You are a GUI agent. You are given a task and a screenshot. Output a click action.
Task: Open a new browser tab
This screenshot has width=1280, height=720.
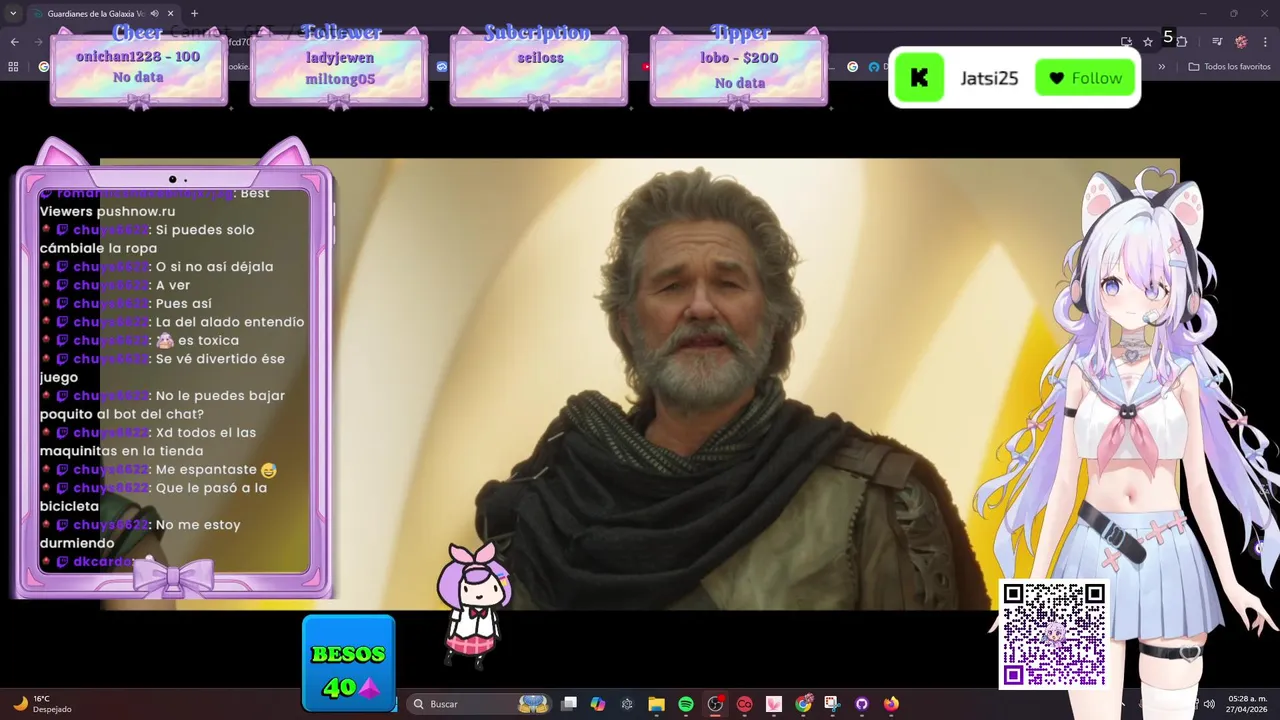tap(194, 14)
